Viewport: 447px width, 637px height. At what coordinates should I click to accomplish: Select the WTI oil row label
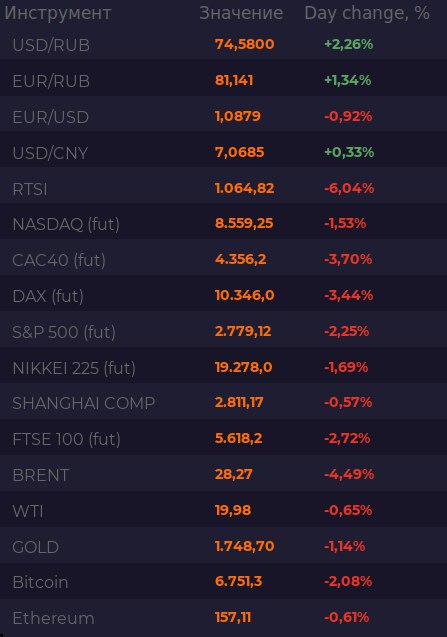click(x=28, y=511)
